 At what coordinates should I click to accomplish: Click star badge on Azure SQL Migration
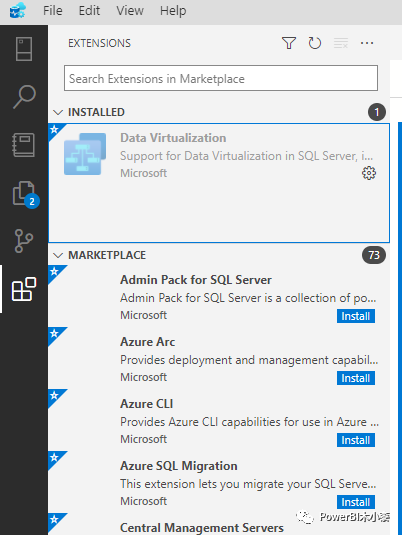(55, 458)
